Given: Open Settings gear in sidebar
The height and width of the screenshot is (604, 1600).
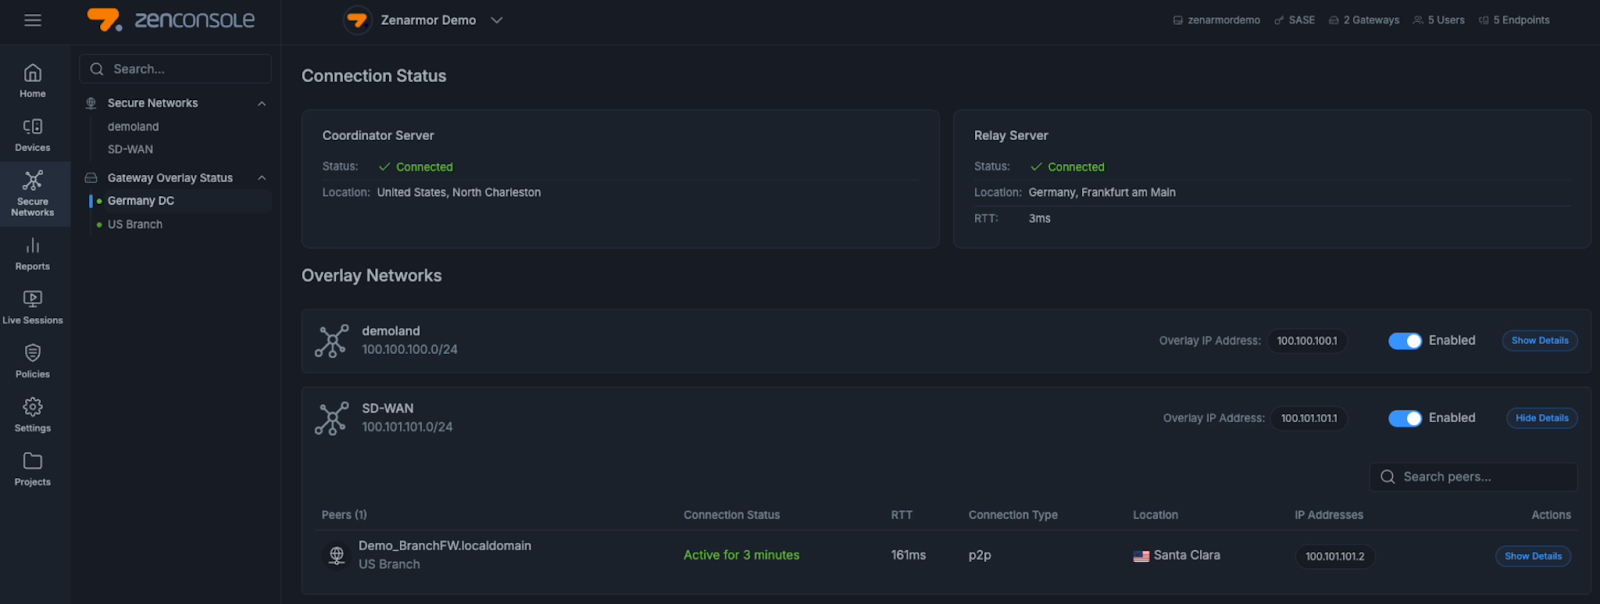Looking at the screenshot, I should 33,415.
